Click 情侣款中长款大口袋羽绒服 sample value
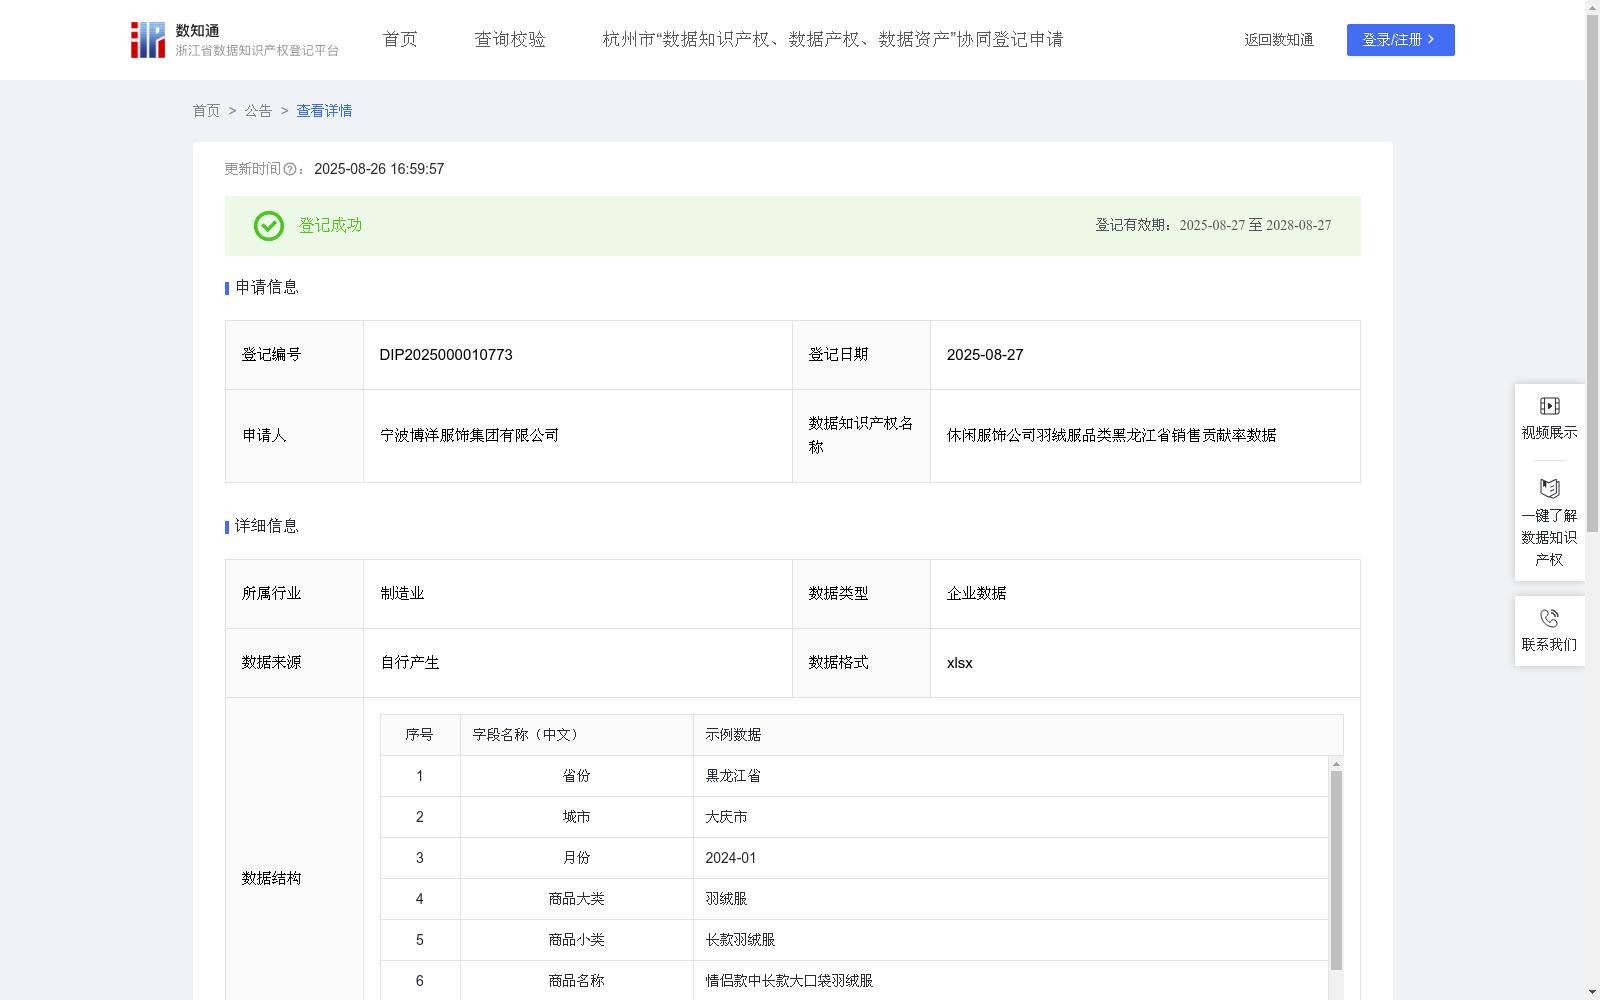Viewport: 1600px width, 1000px height. point(789,981)
